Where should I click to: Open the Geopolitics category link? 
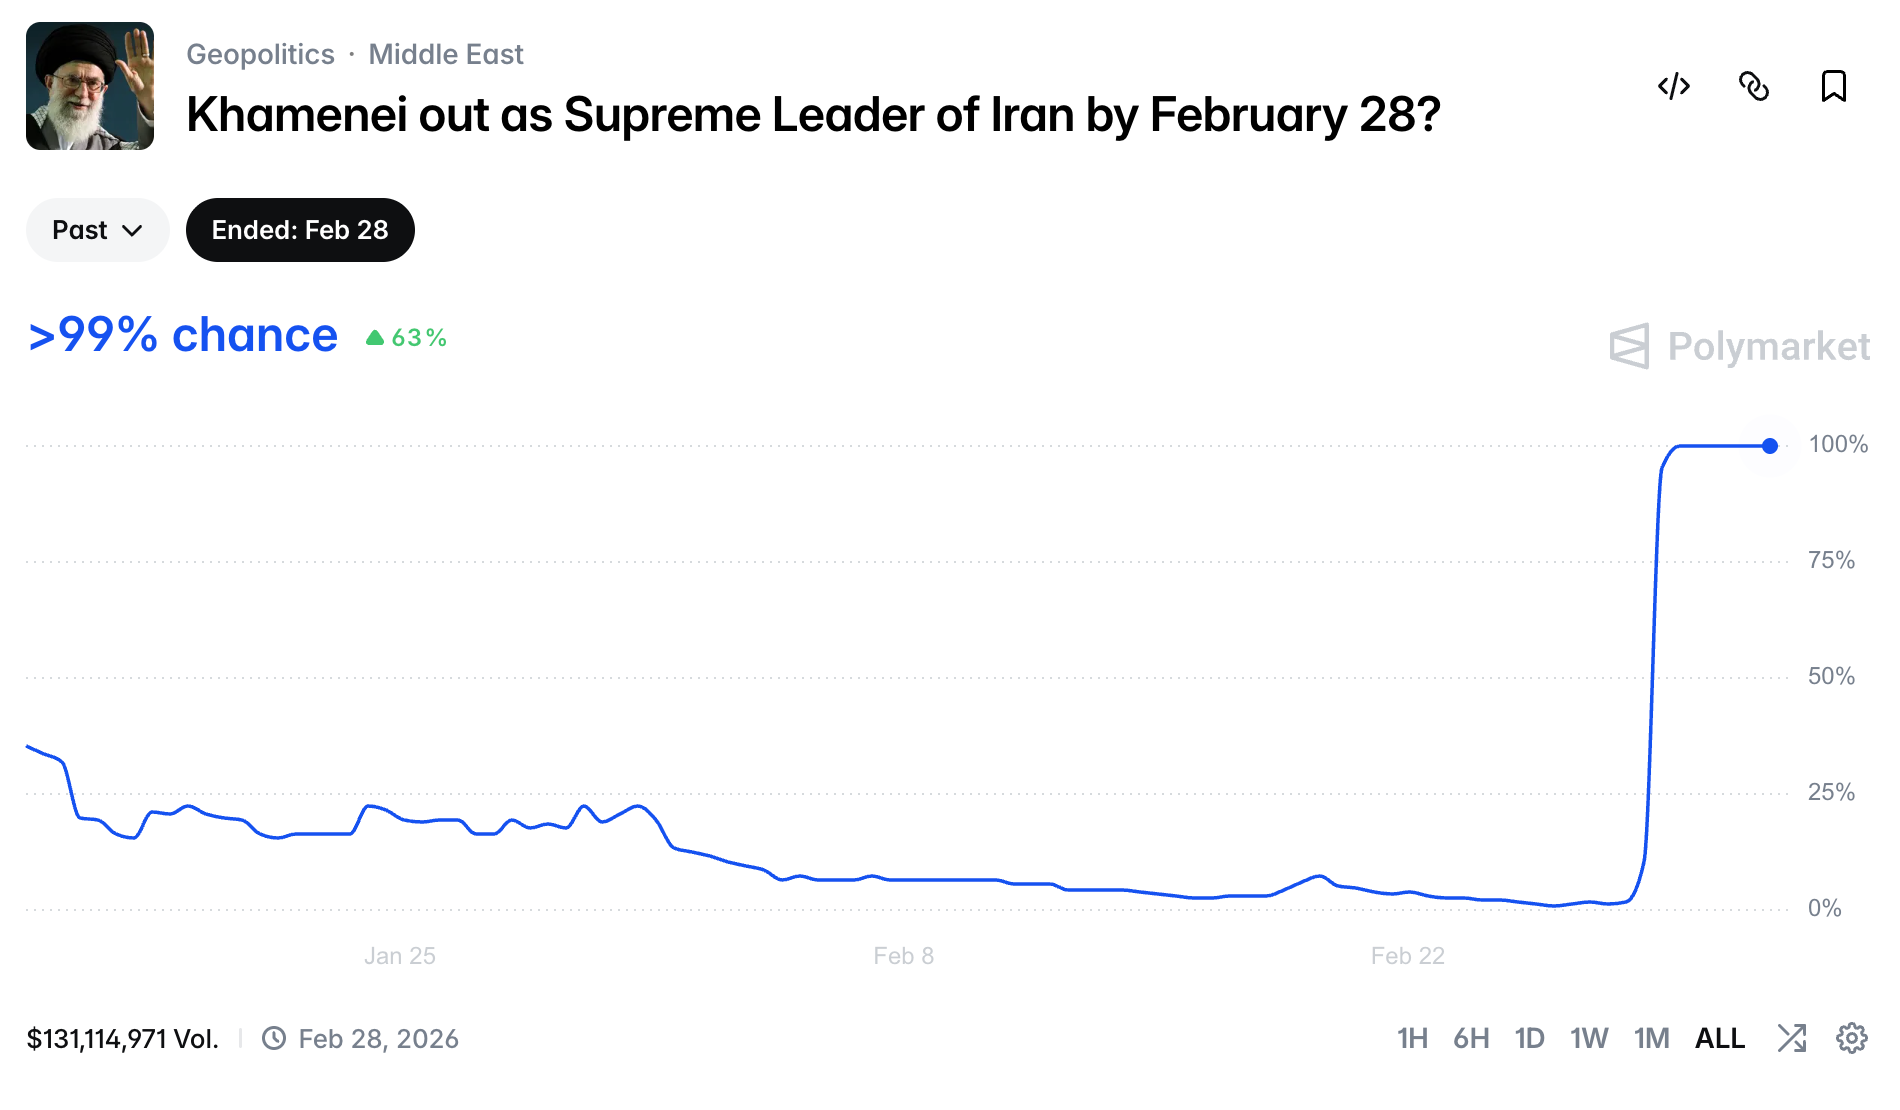260,54
